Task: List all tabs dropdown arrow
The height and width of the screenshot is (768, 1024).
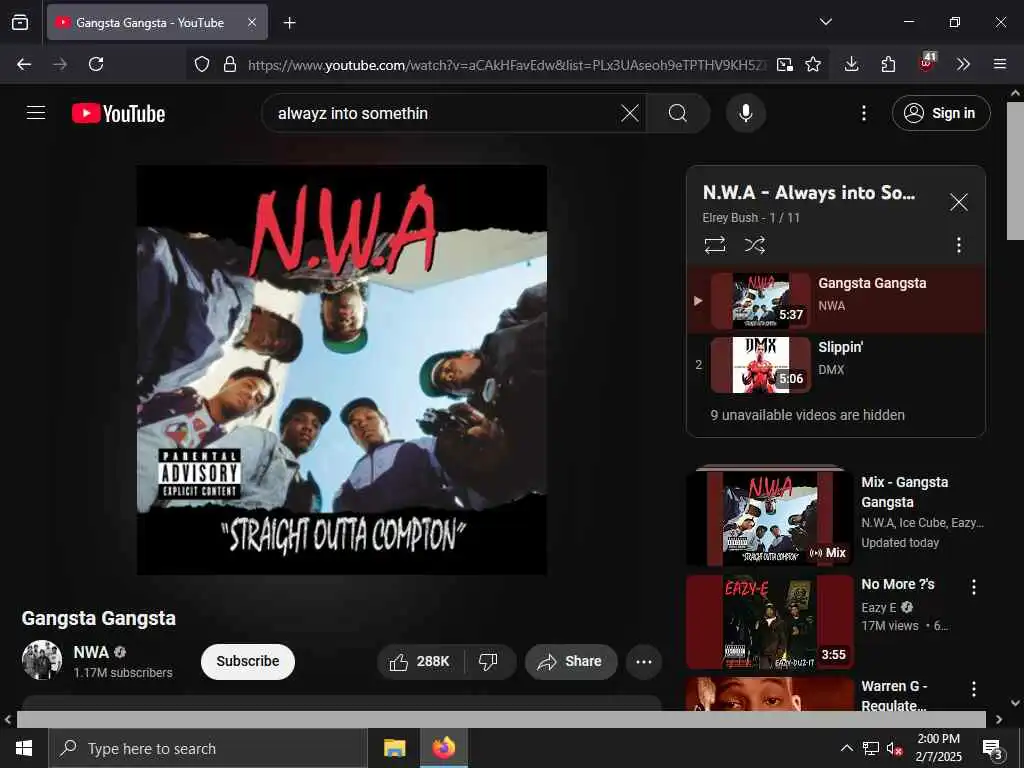Action: [825, 22]
